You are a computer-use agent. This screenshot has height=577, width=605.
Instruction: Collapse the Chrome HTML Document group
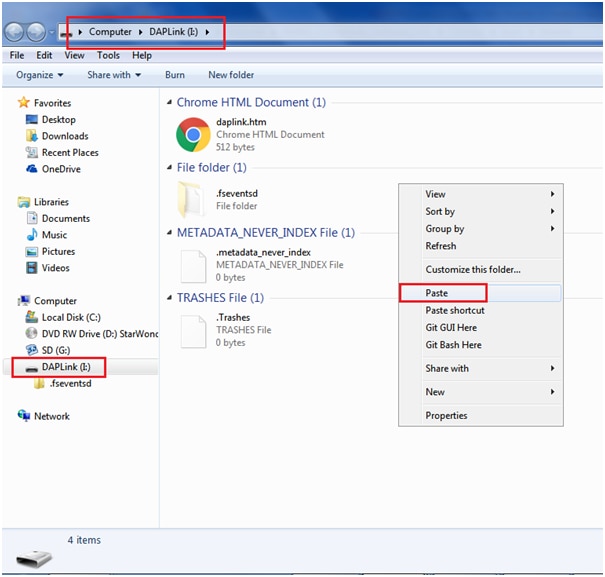coord(169,102)
